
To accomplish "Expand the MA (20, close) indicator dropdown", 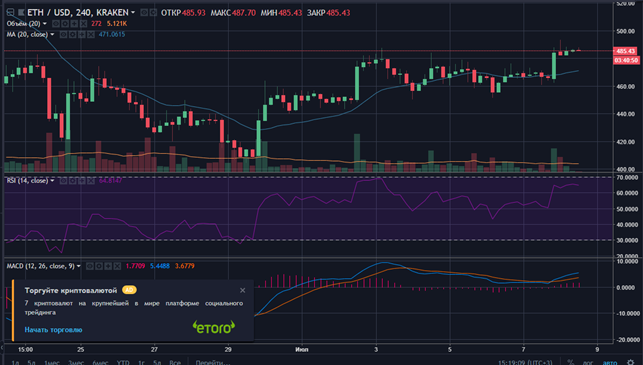I will (52, 34).
